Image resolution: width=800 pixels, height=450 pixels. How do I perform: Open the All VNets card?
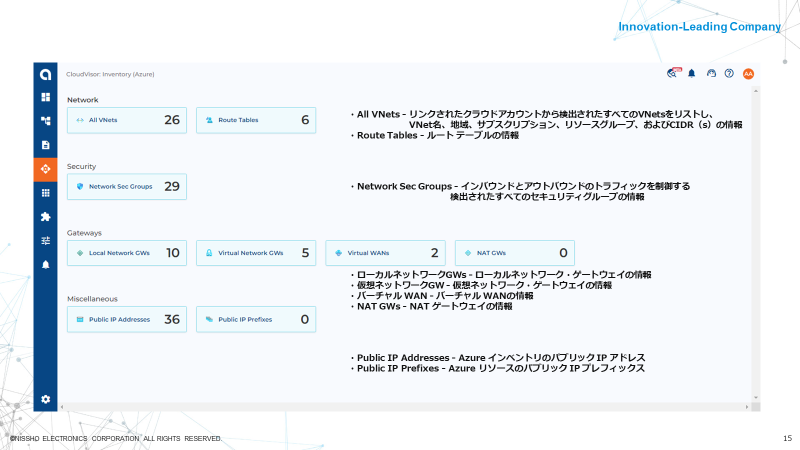126,120
